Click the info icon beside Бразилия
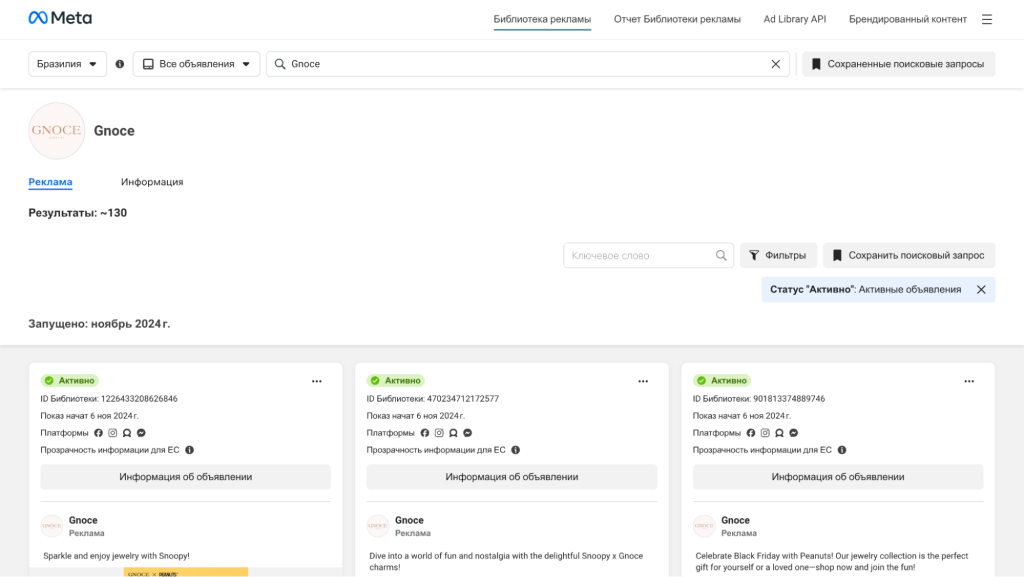Screen dimensions: 1024x577 pyautogui.click(x=120, y=64)
